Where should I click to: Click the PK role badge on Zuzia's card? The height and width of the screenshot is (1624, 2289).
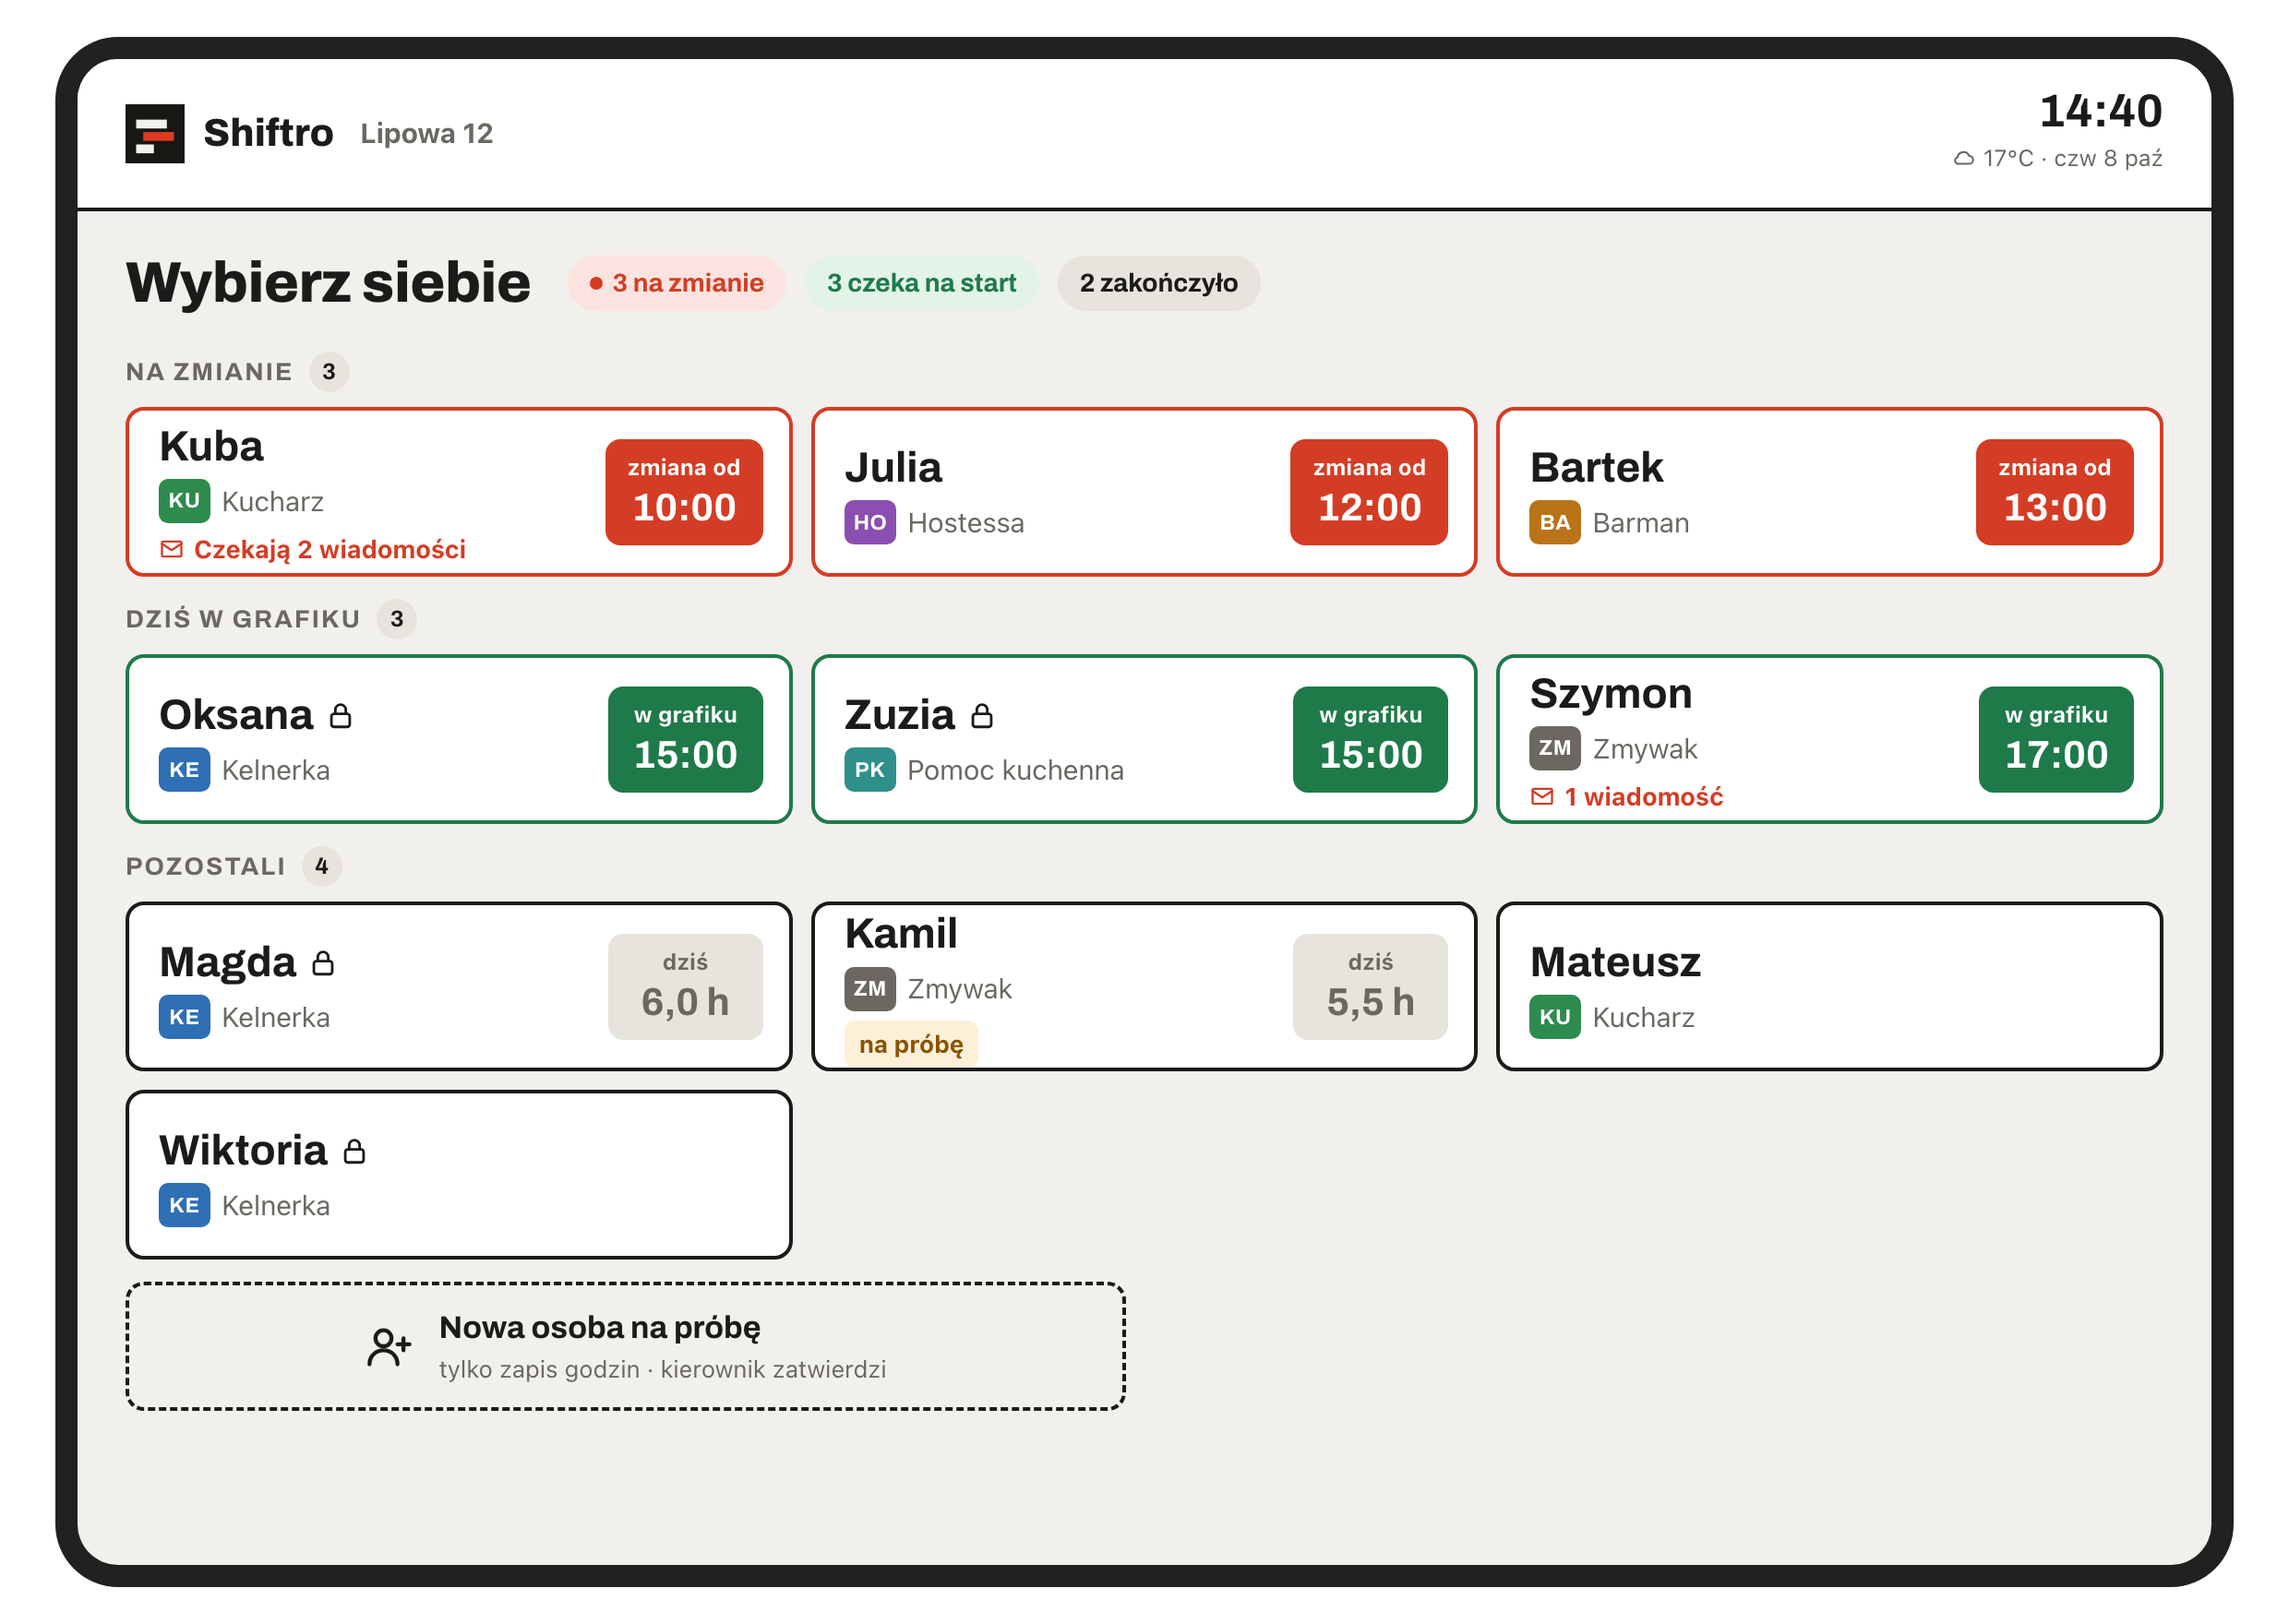coord(869,769)
